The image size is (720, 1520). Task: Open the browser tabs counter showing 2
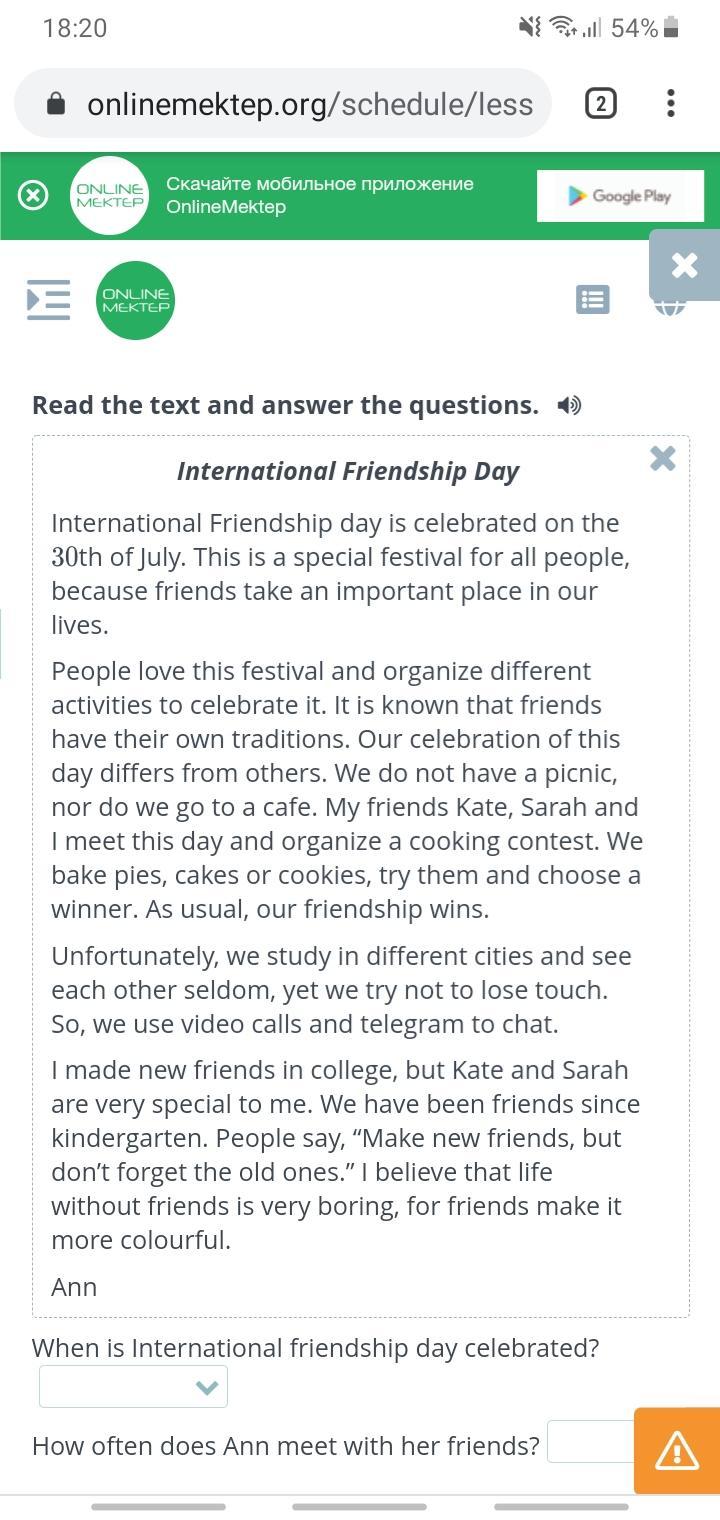tap(600, 103)
